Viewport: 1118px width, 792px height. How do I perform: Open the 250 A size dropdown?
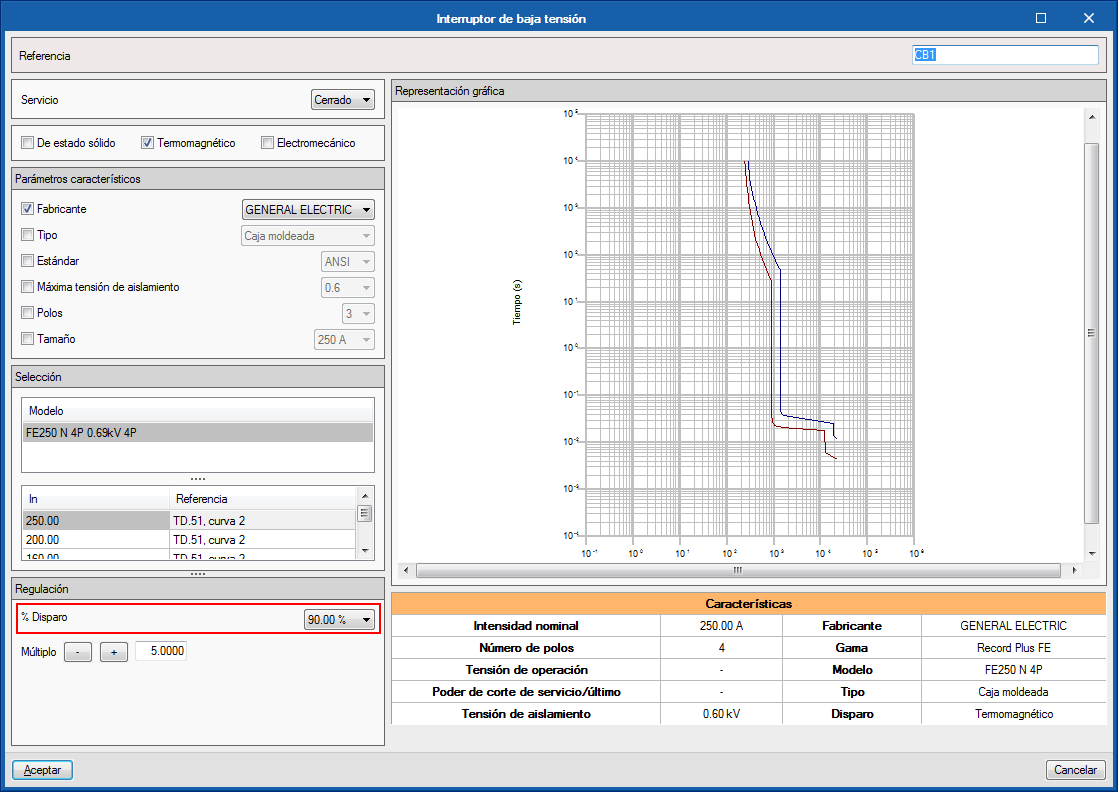coord(344,340)
